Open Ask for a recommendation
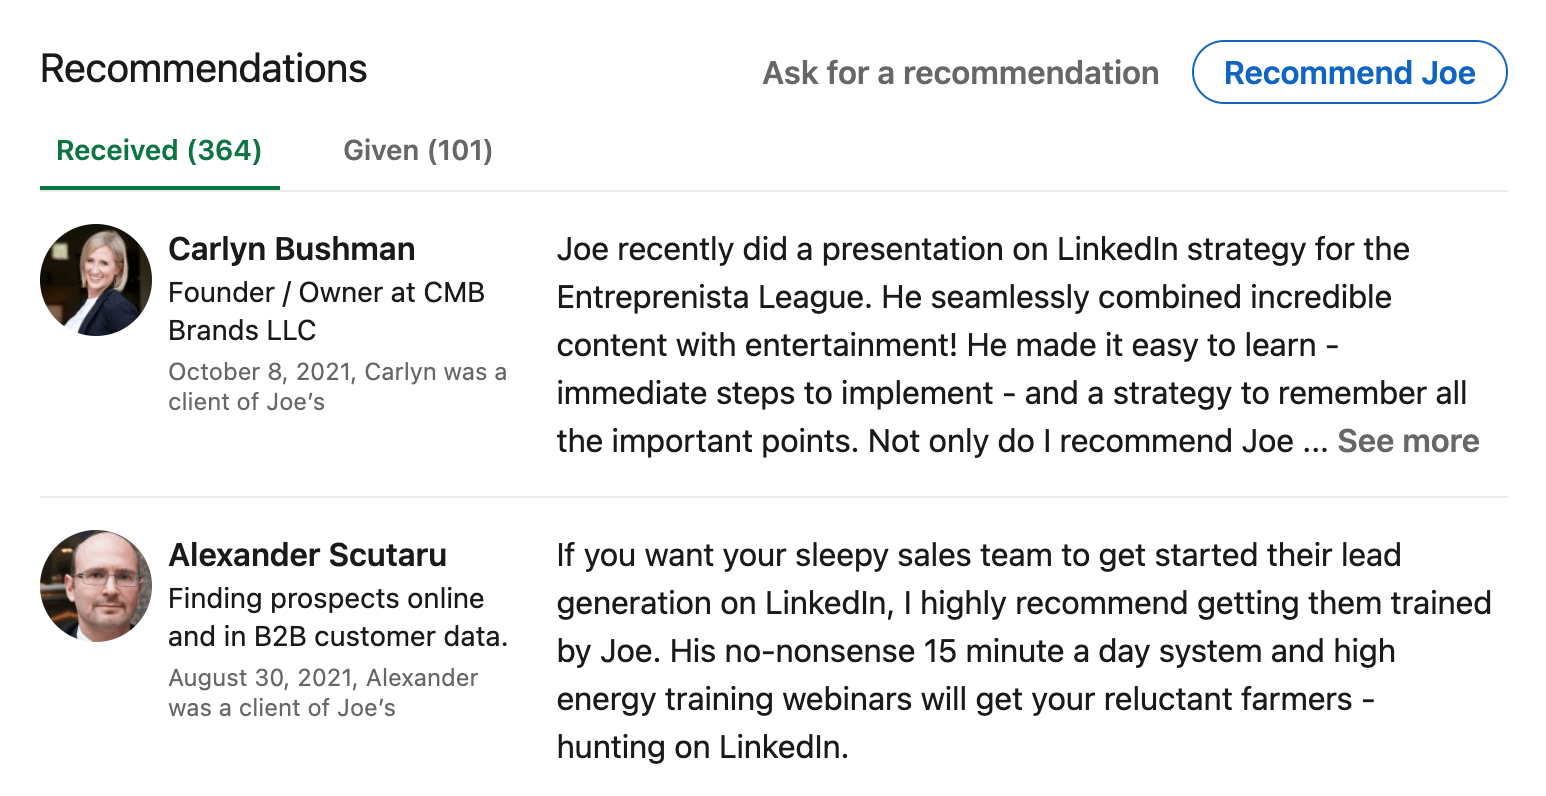Image resolution: width=1546 pixels, height=796 pixels. pyautogui.click(x=961, y=73)
